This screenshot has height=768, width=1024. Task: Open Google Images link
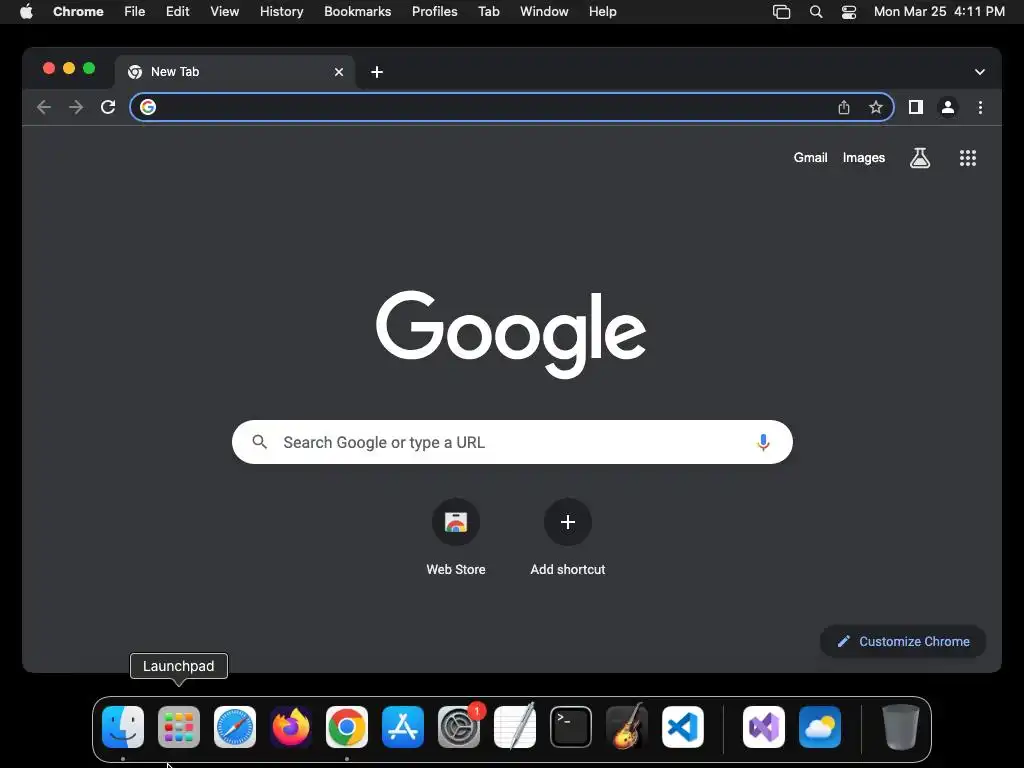coord(863,157)
